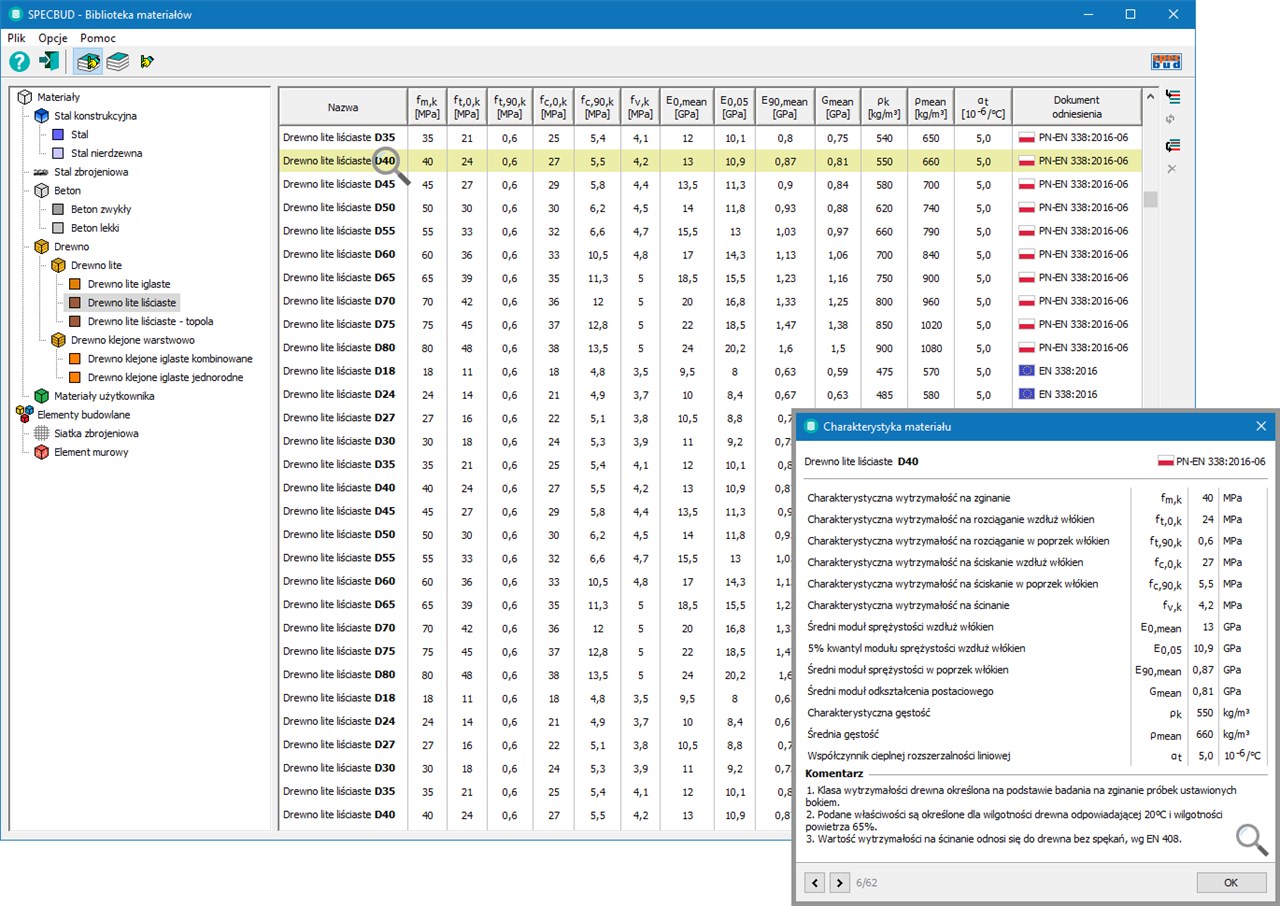Click the Nazwa column header
The height and width of the screenshot is (906, 1280).
click(342, 107)
